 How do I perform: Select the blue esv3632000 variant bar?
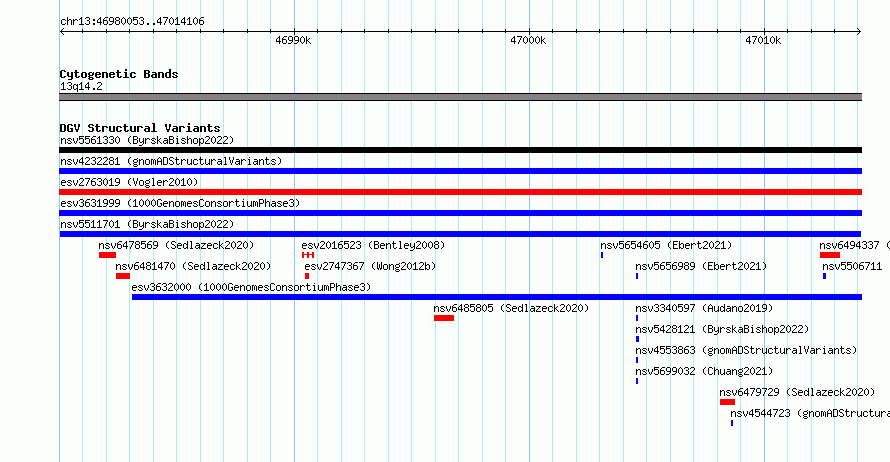[x=497, y=297]
